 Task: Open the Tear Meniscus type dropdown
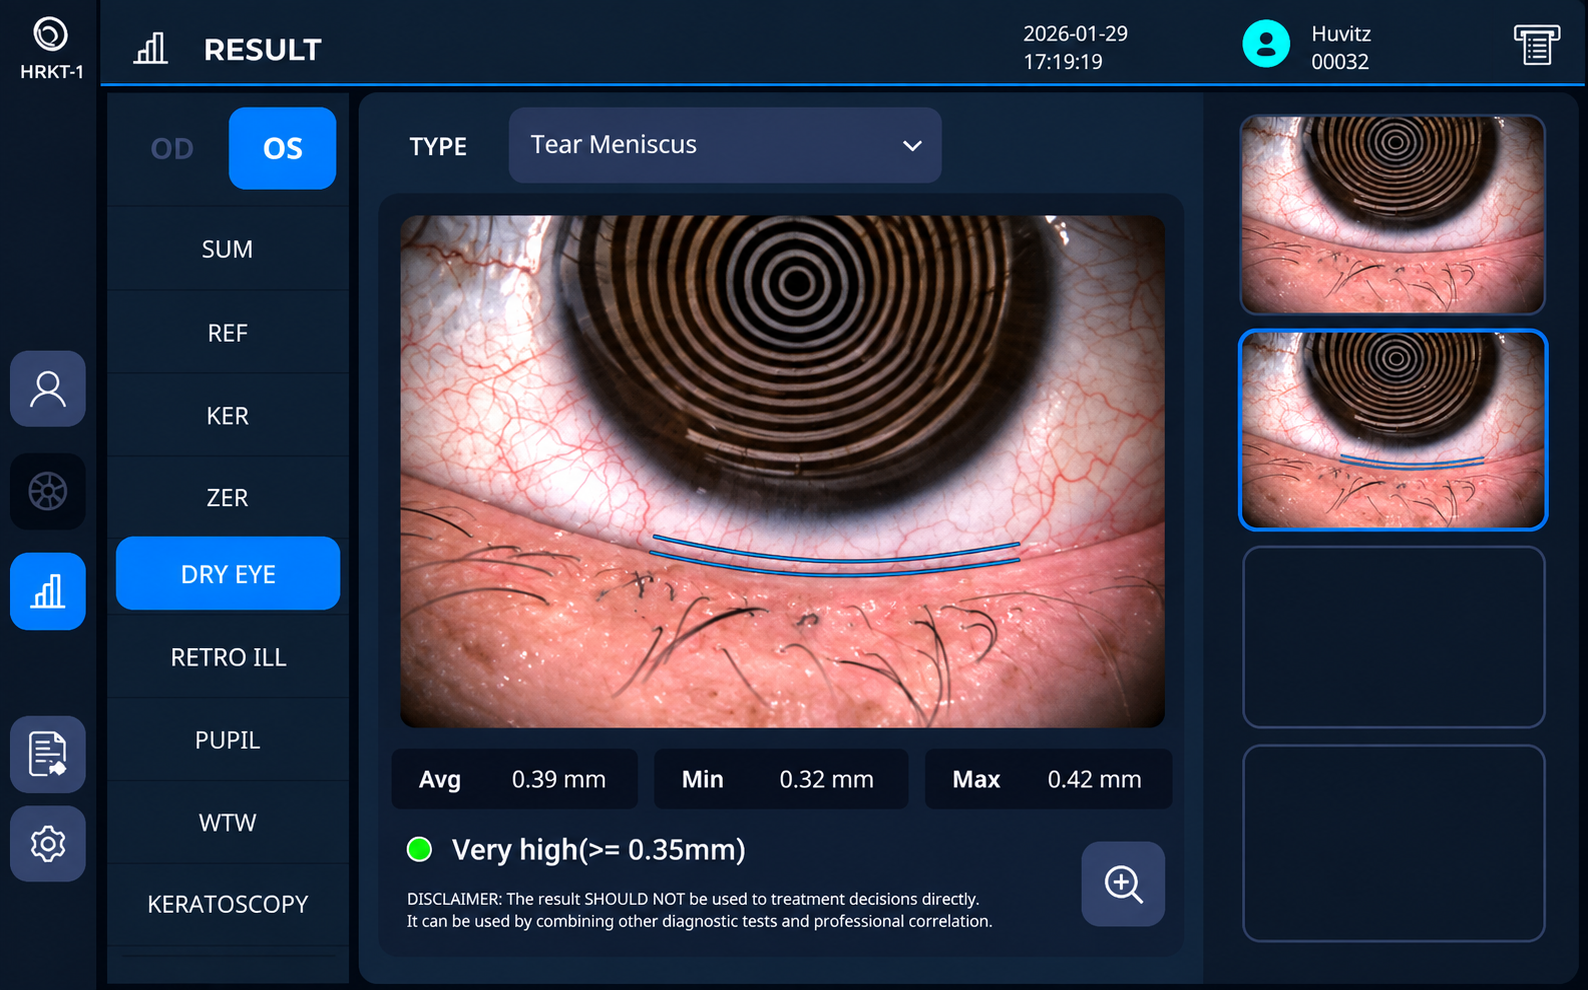(x=725, y=145)
